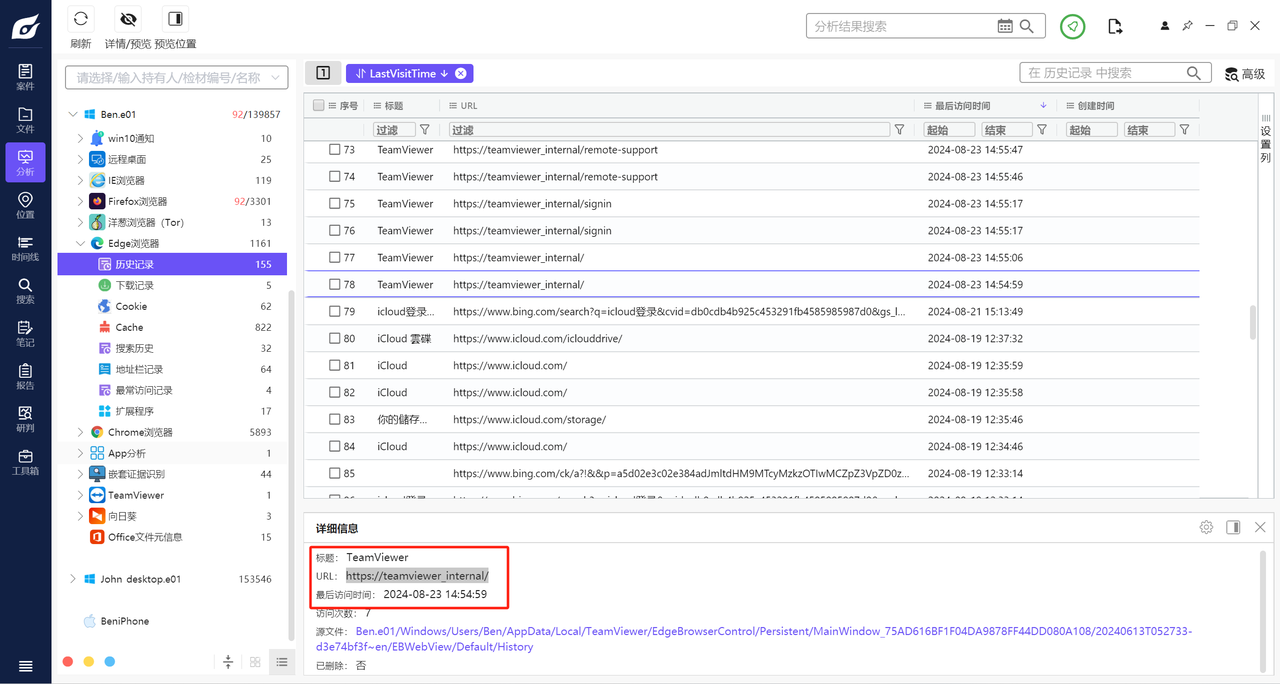
Task: Click the 设置列 column settings button
Action: [x=1266, y=137]
